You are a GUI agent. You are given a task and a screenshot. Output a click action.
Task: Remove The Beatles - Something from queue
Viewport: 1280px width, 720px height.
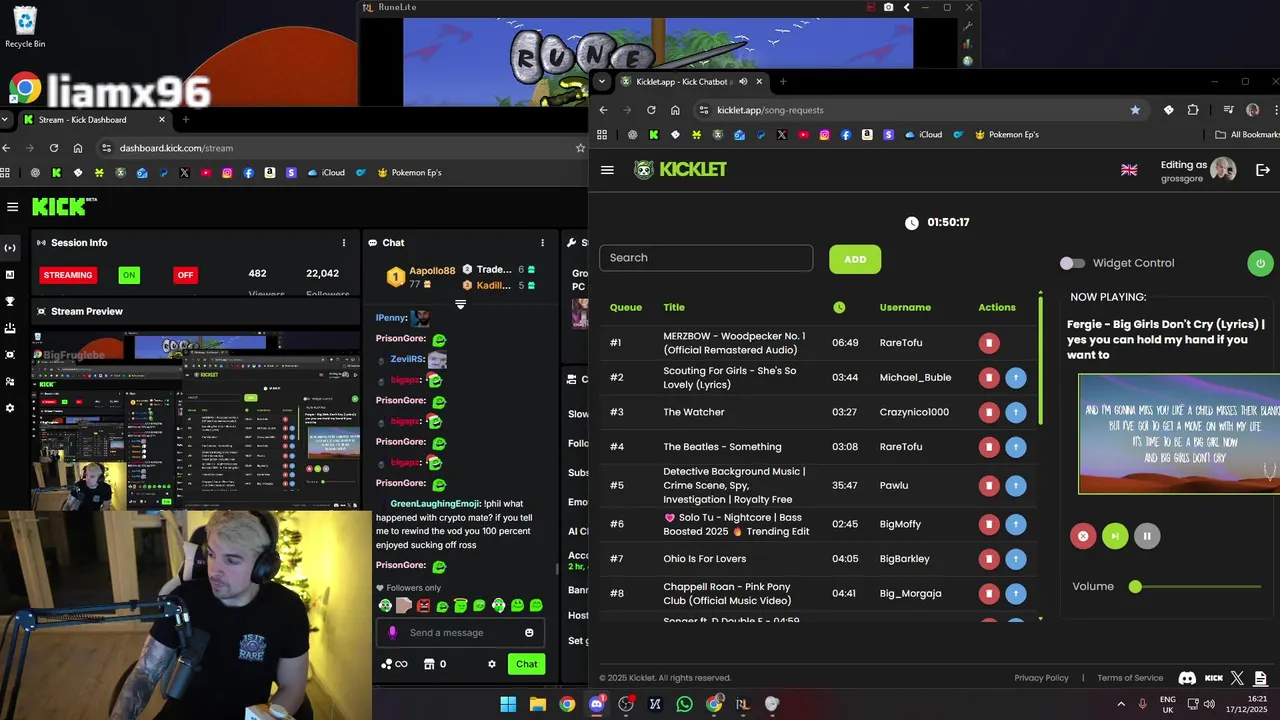click(988, 447)
